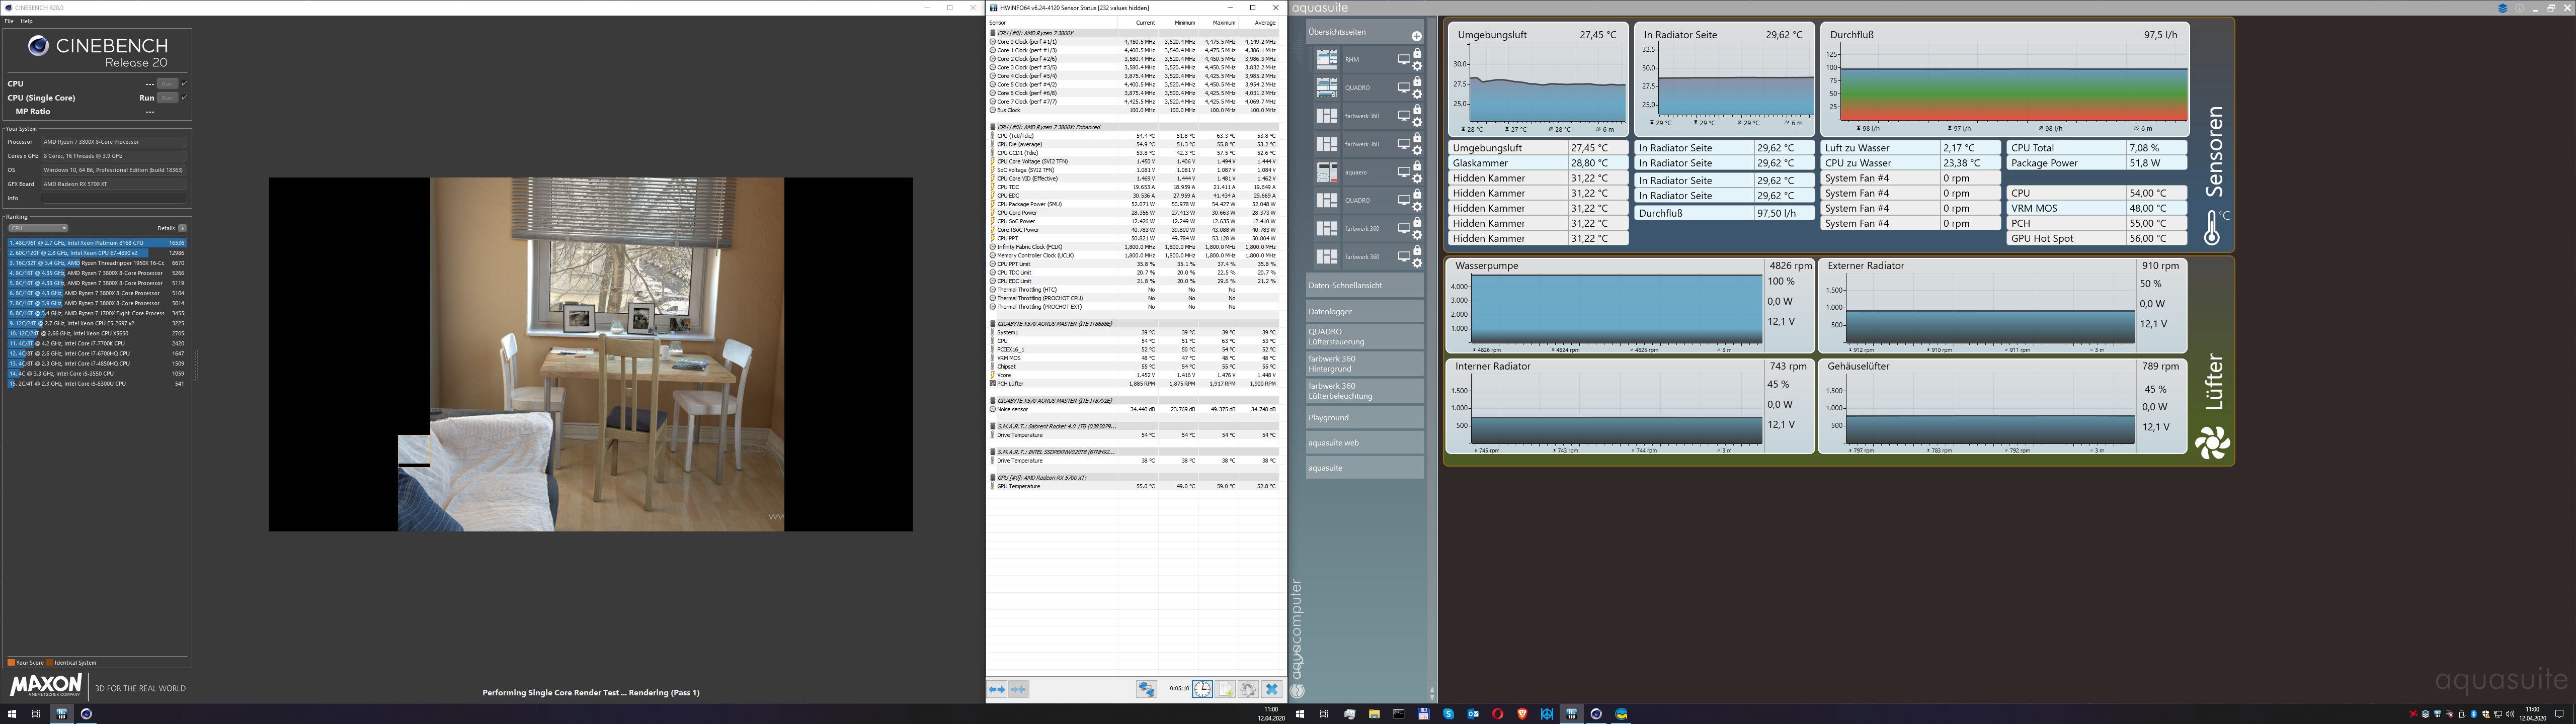The height and width of the screenshot is (724, 2576).
Task: Open Opera browser from the taskbar
Action: coord(1497,714)
